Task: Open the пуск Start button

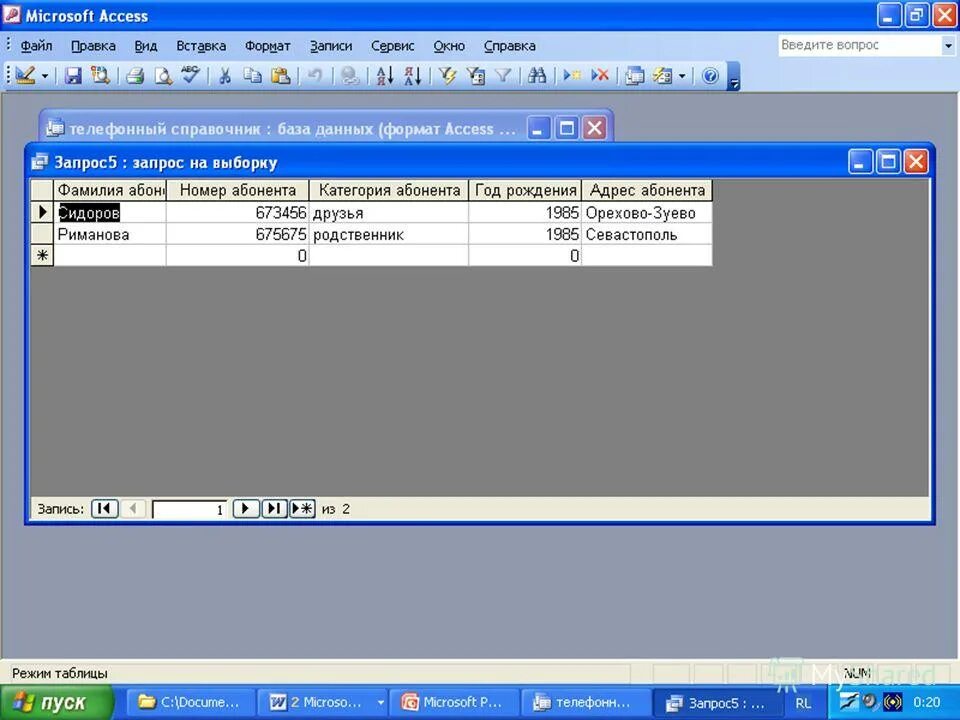Action: (x=57, y=702)
